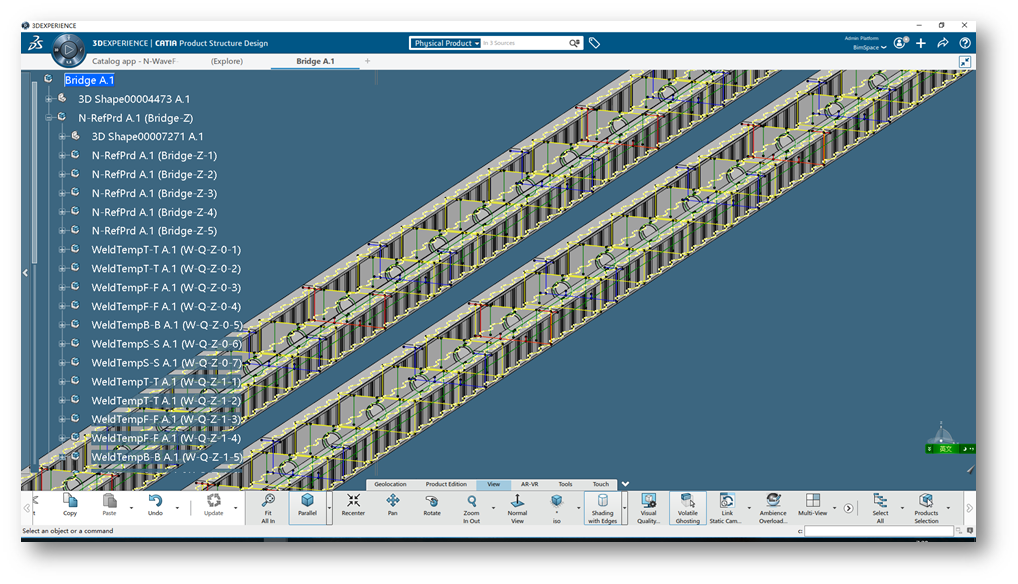Open the Tools ribbon tab
The height and width of the screenshot is (584, 1018).
click(565, 484)
